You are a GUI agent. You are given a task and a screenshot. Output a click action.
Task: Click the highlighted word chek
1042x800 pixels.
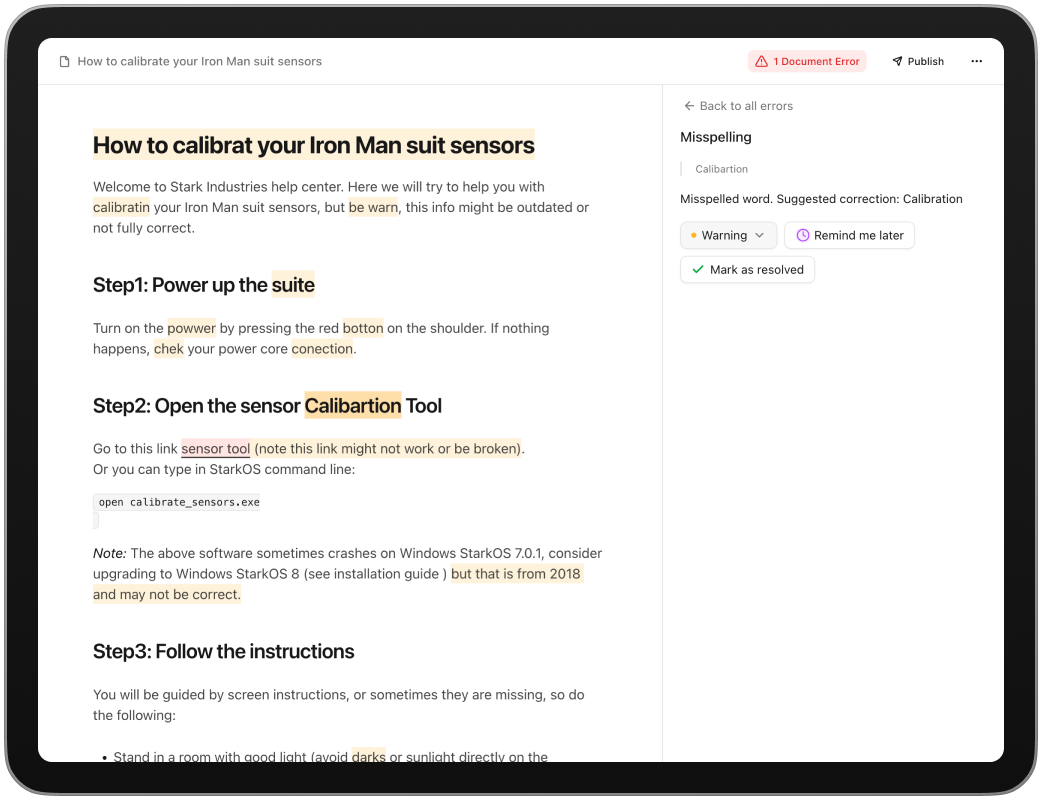pyautogui.click(x=169, y=349)
